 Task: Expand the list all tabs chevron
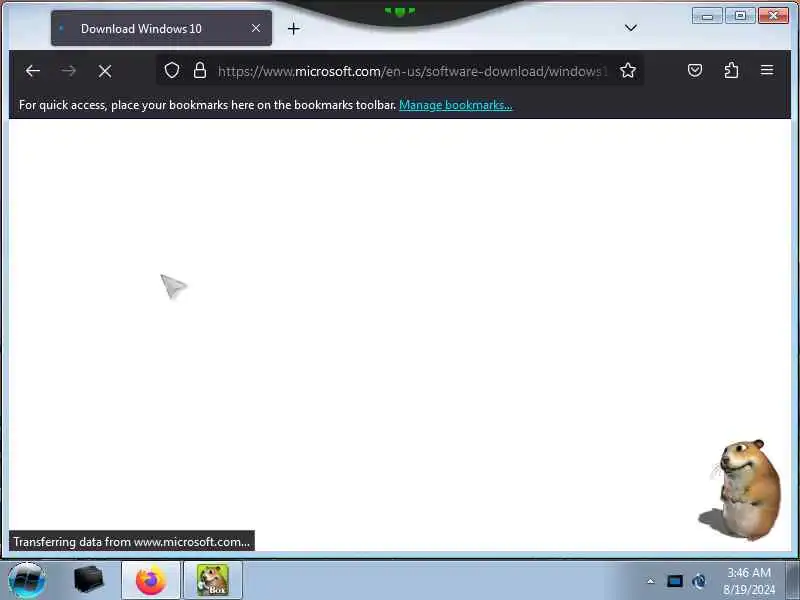tap(631, 28)
